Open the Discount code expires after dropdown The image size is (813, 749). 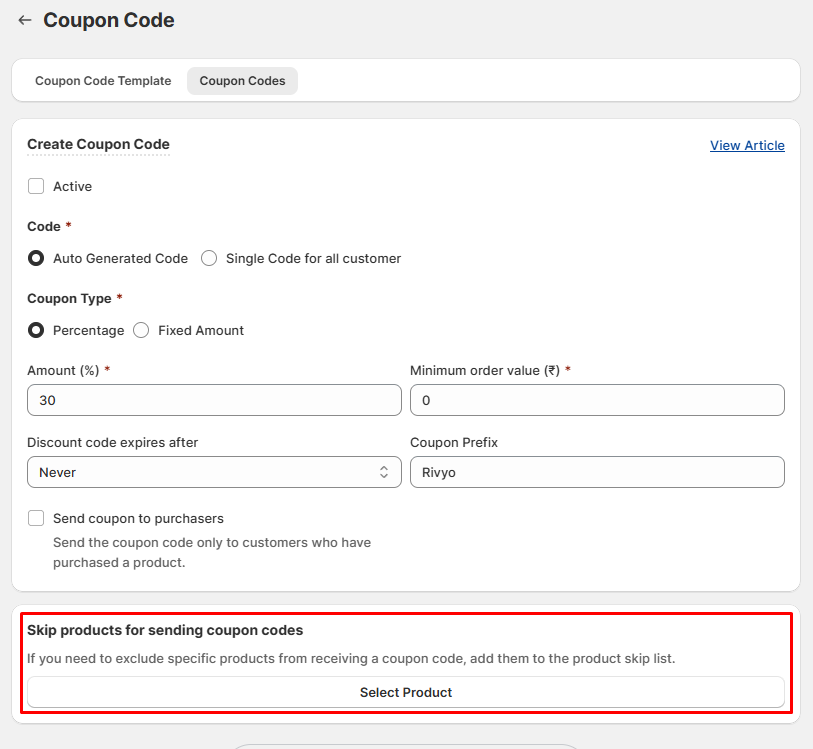[x=214, y=472]
